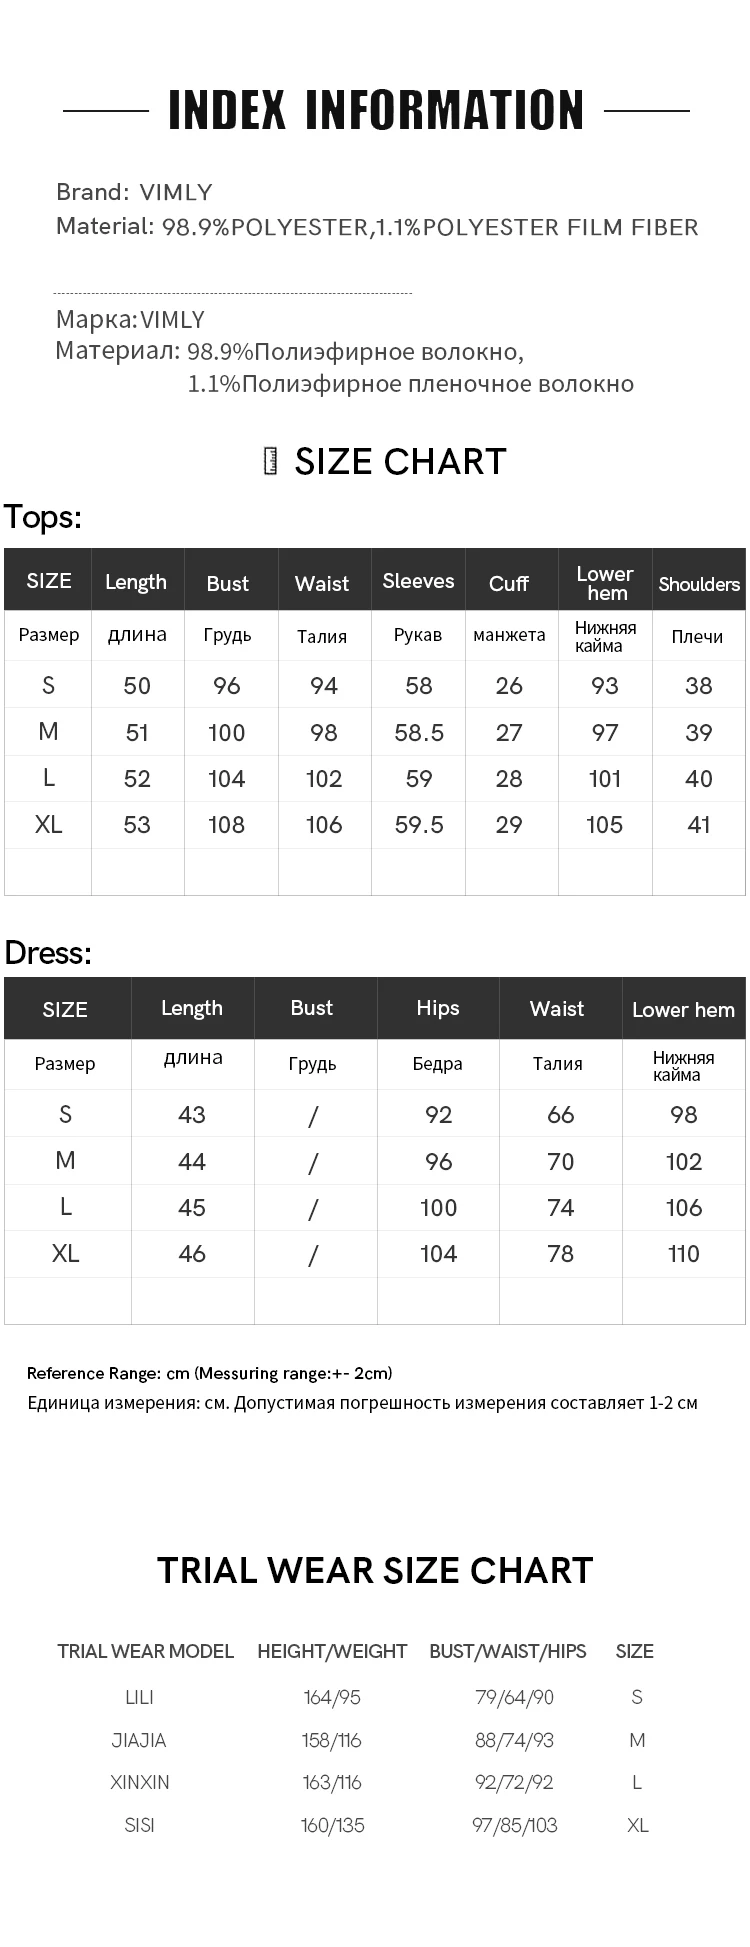The image size is (750, 1947).
Task: Select trial model SISI
Action: 139,1825
